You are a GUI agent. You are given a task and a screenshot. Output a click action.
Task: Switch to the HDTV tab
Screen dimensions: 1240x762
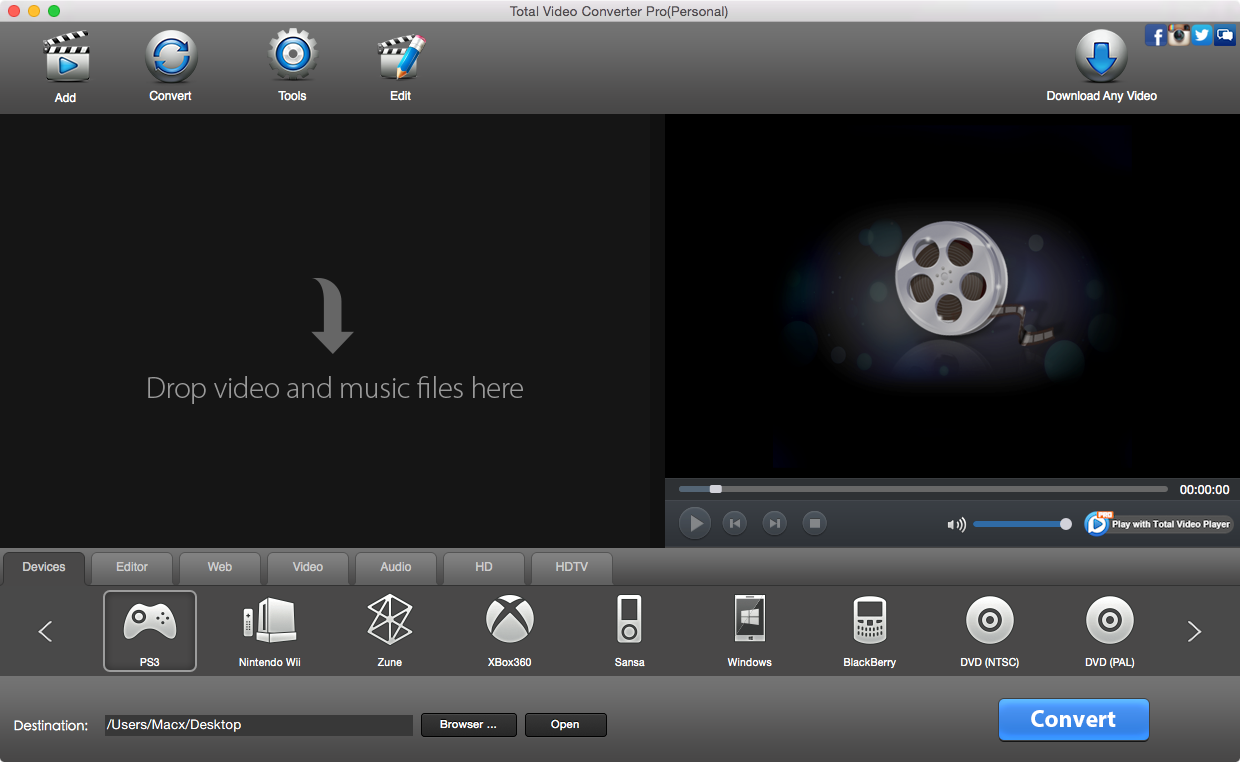[x=571, y=567]
